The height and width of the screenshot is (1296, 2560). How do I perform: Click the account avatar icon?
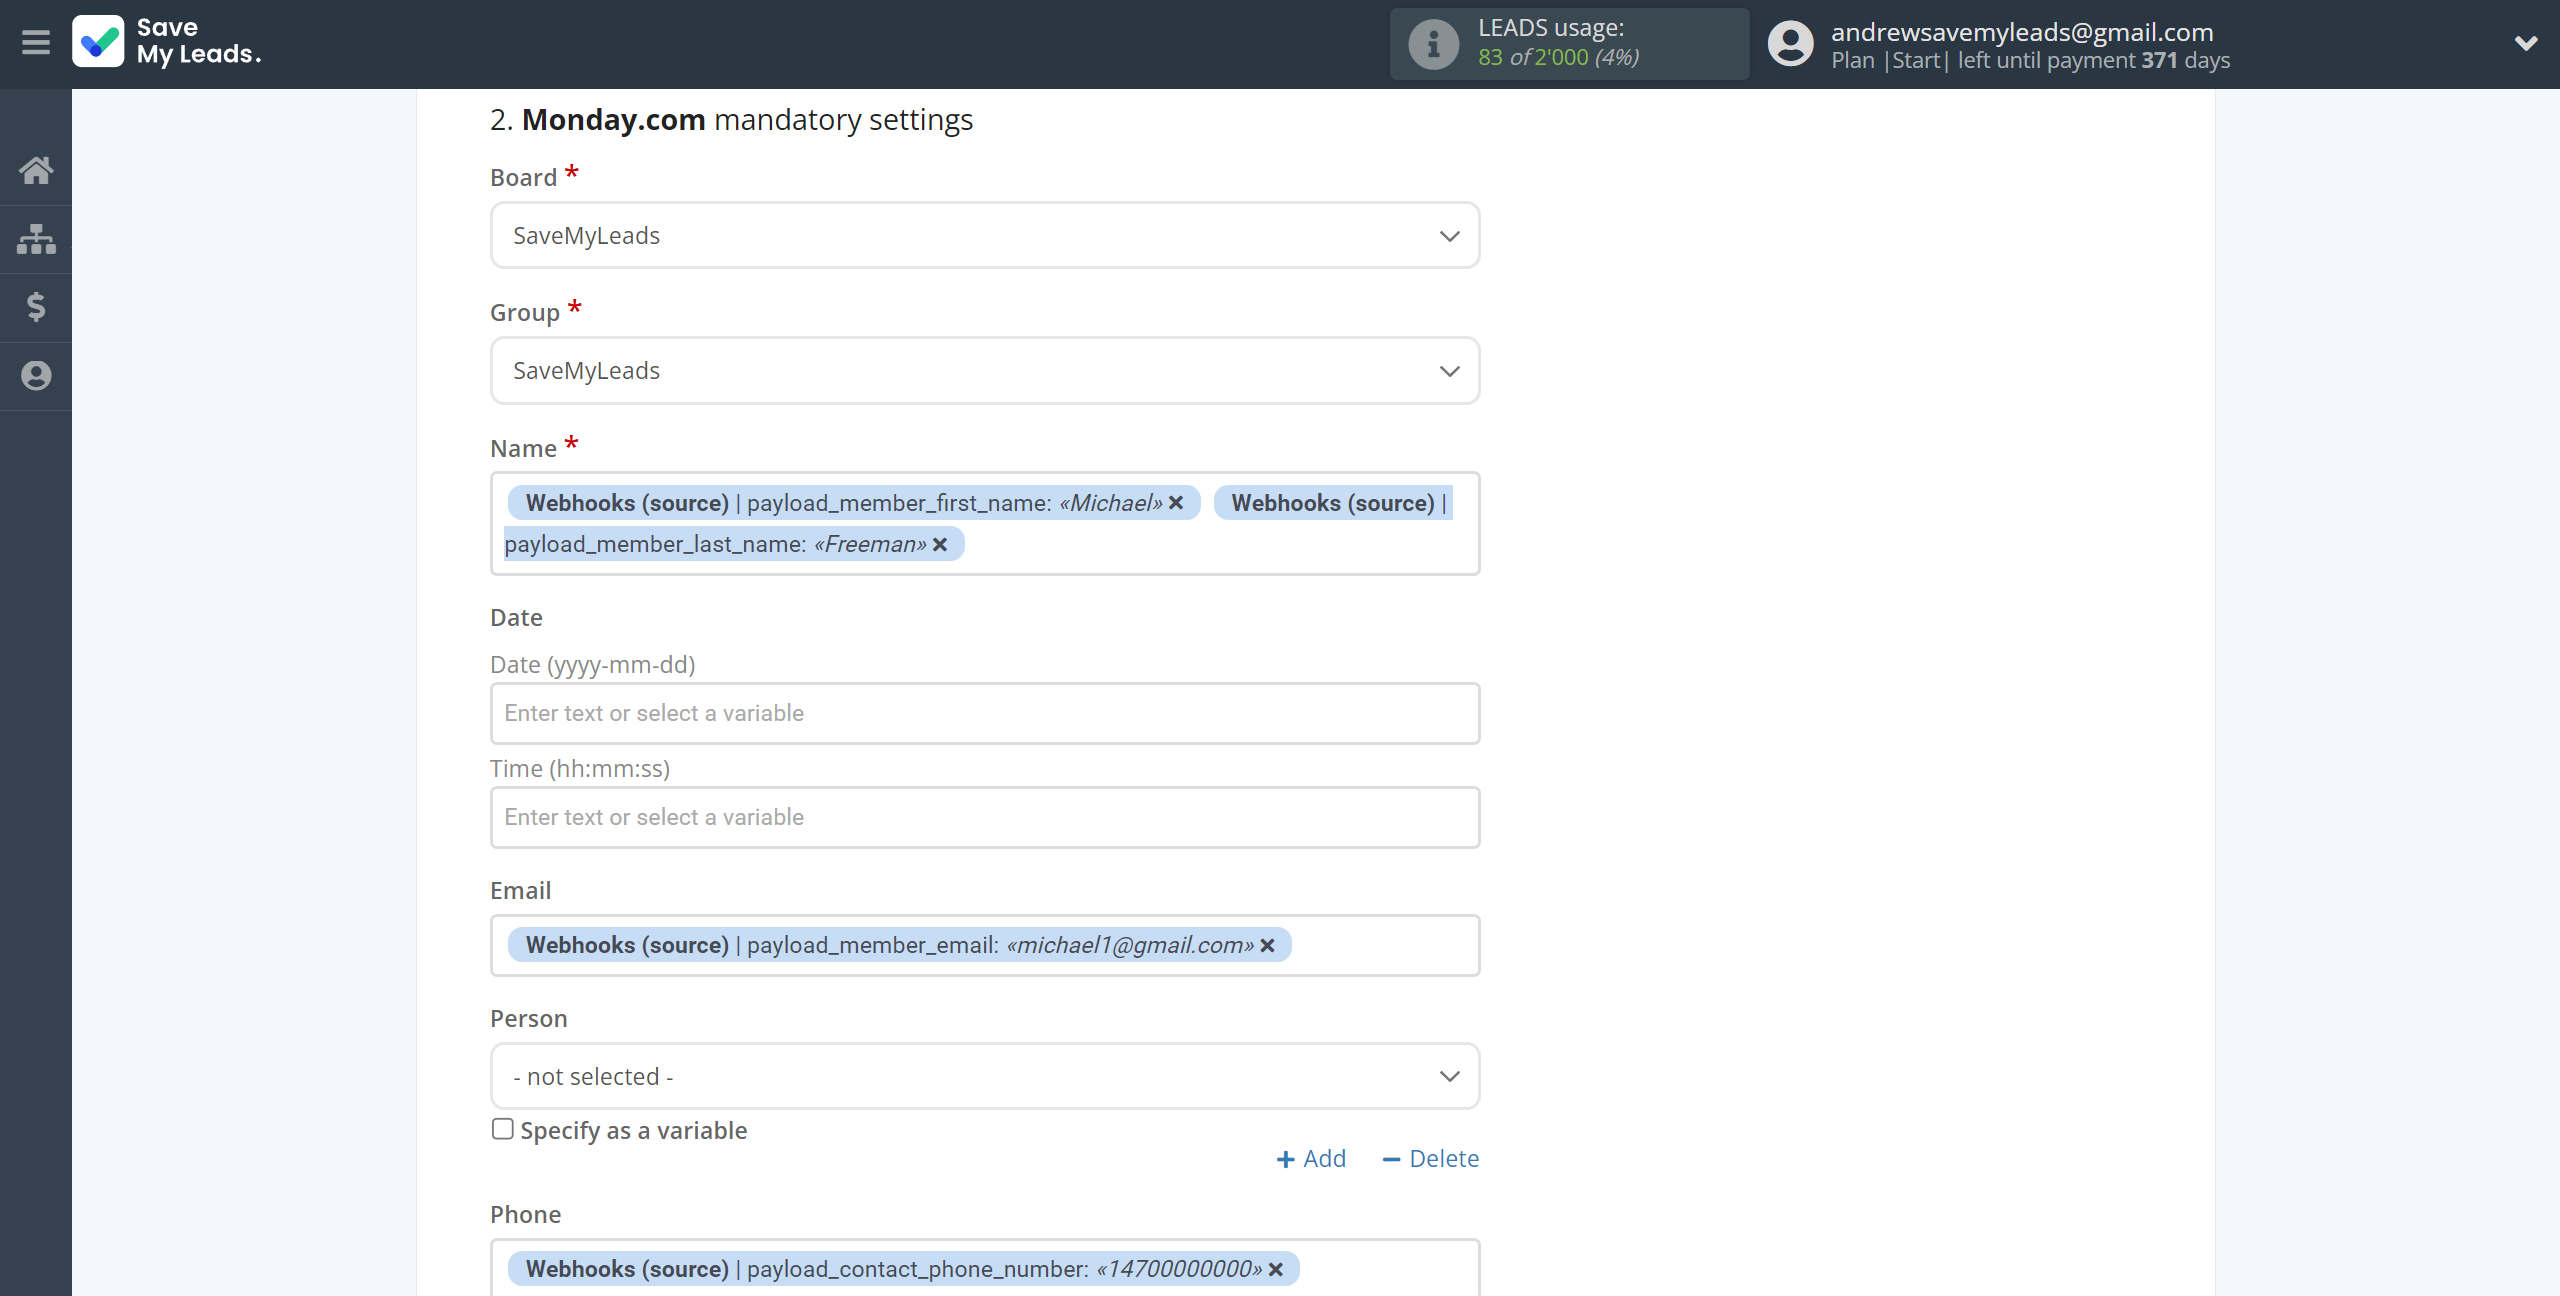click(1790, 44)
